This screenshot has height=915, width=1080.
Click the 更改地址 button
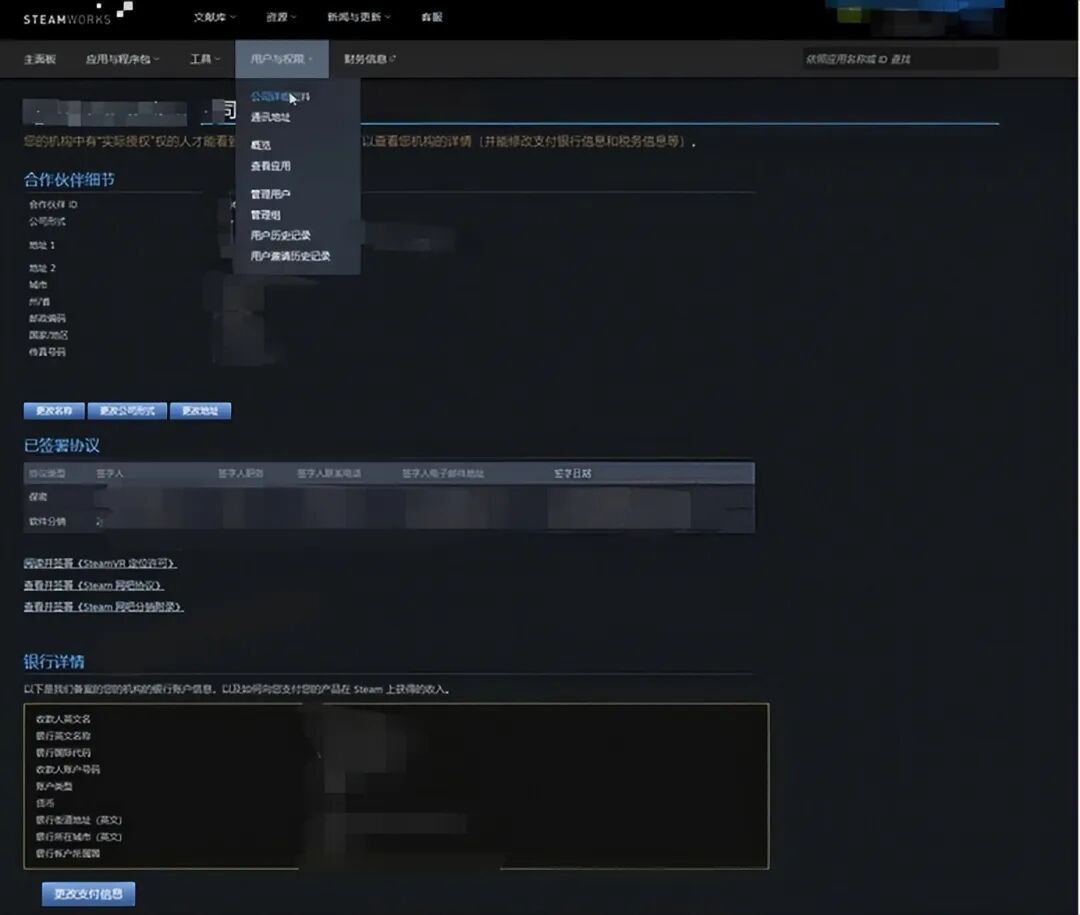[200, 411]
